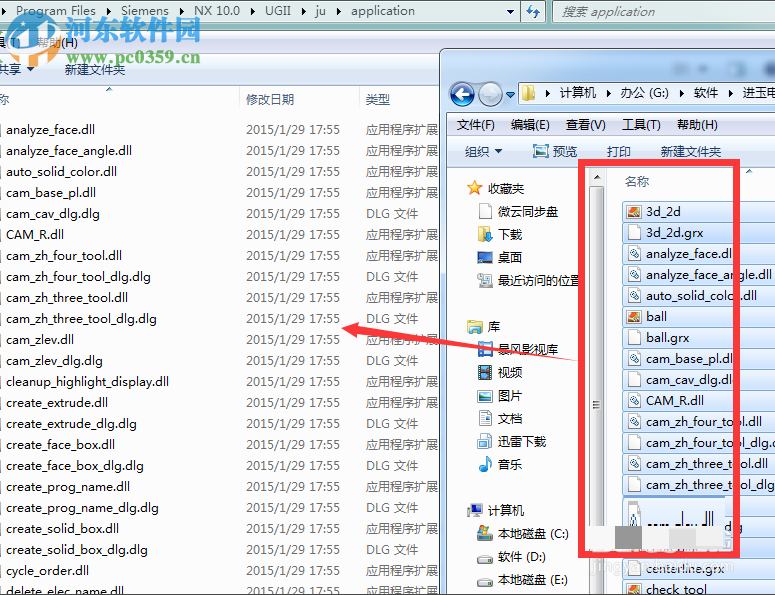Click the 视频 library icon
The width and height of the screenshot is (775, 595).
point(484,372)
